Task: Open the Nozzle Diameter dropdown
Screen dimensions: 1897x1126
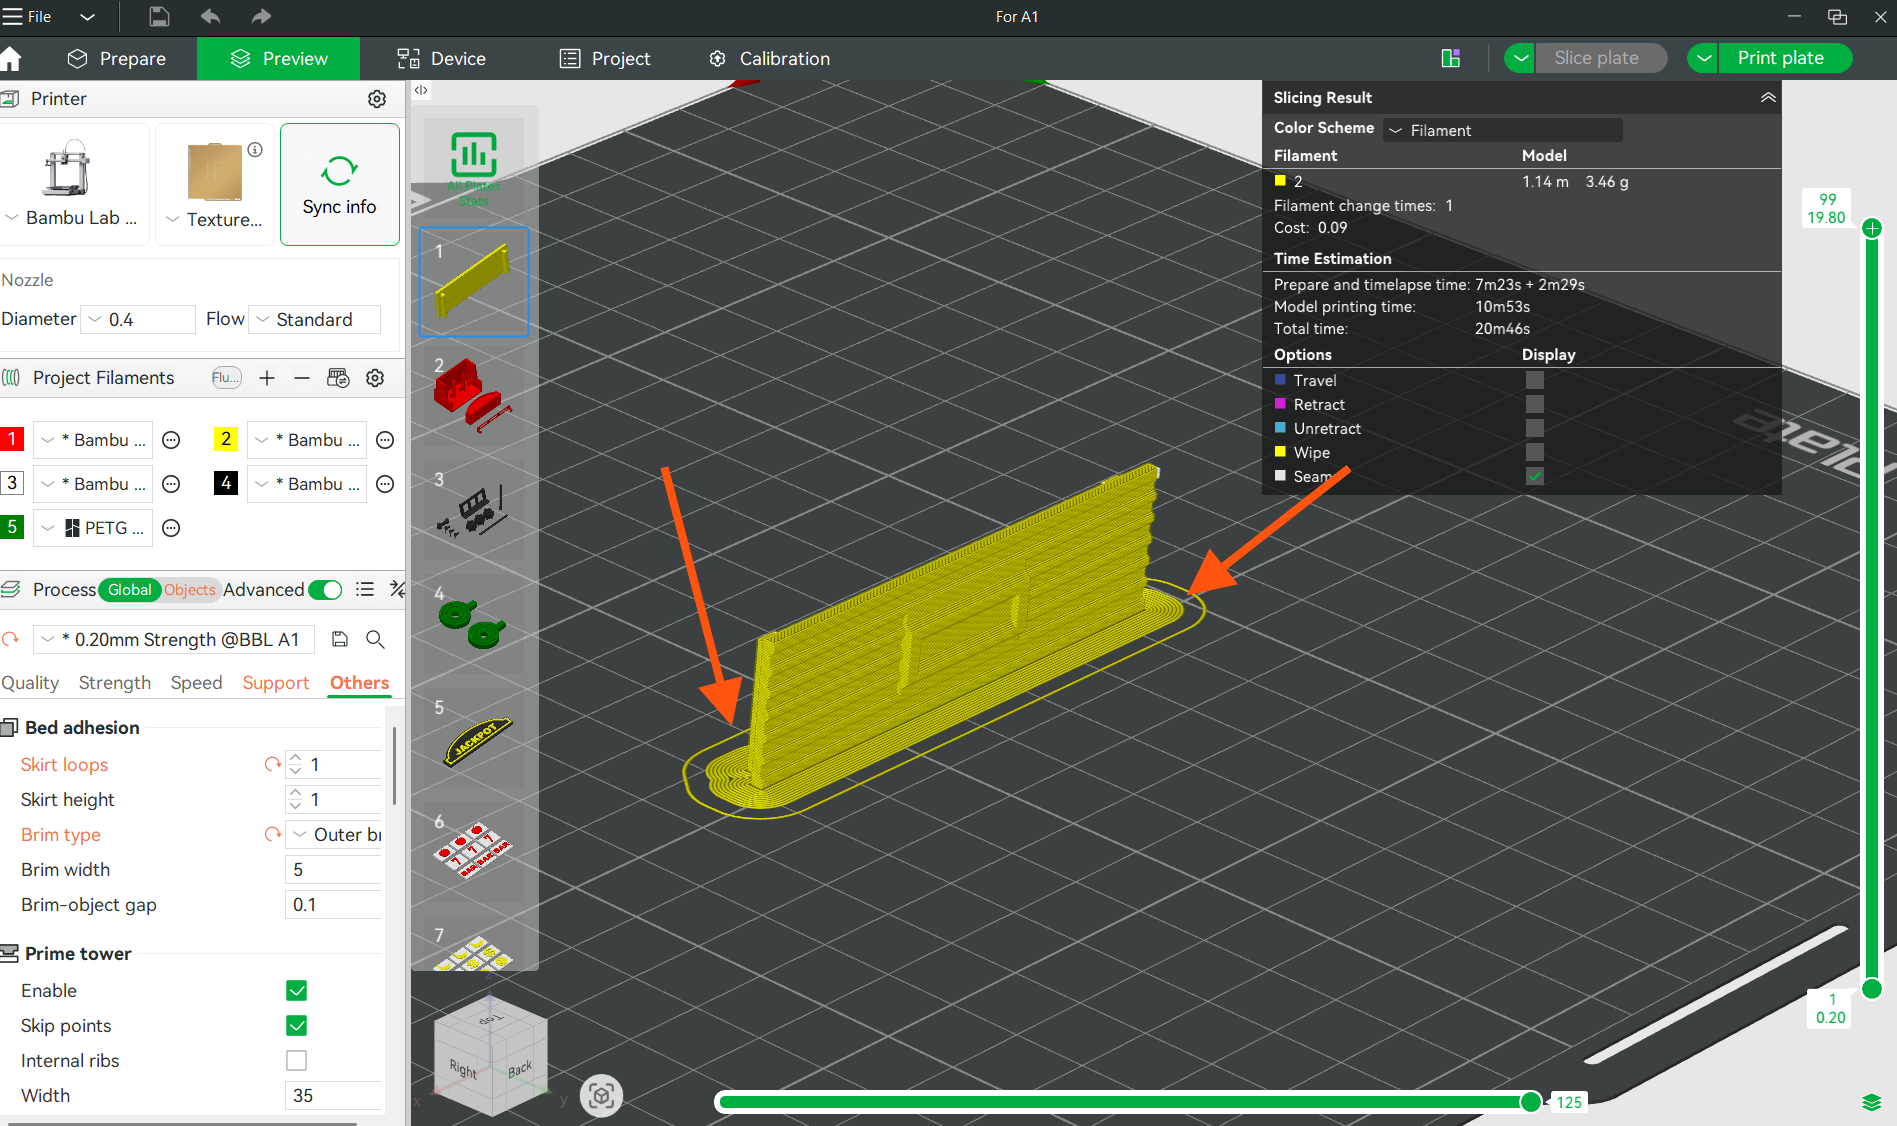Action: click(x=138, y=319)
